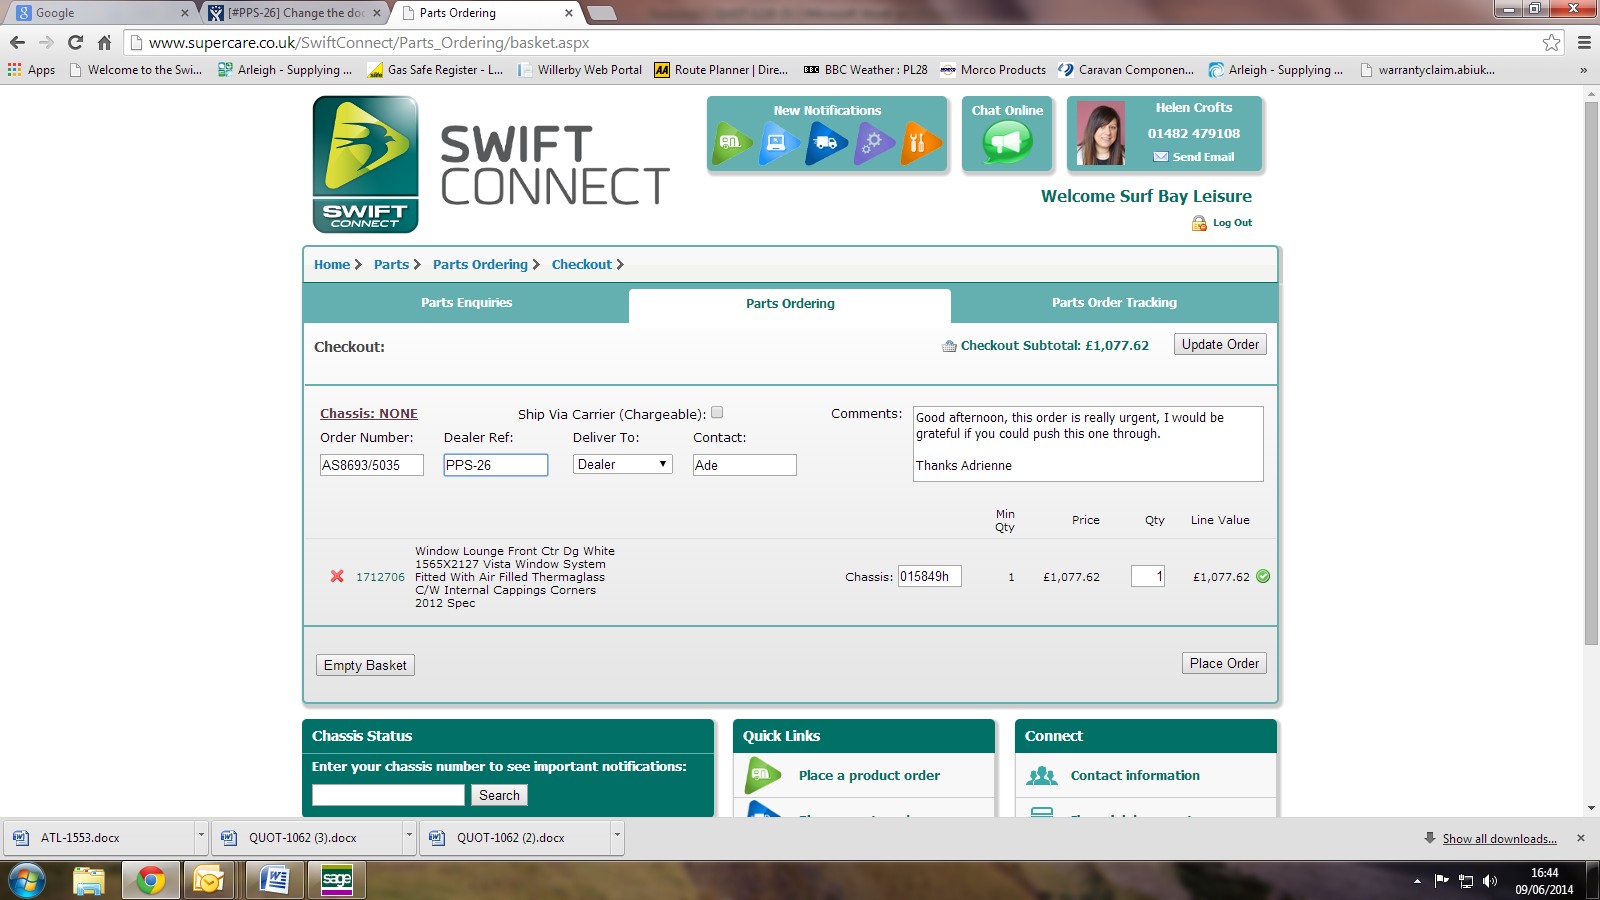Click the browser home icon

(104, 42)
